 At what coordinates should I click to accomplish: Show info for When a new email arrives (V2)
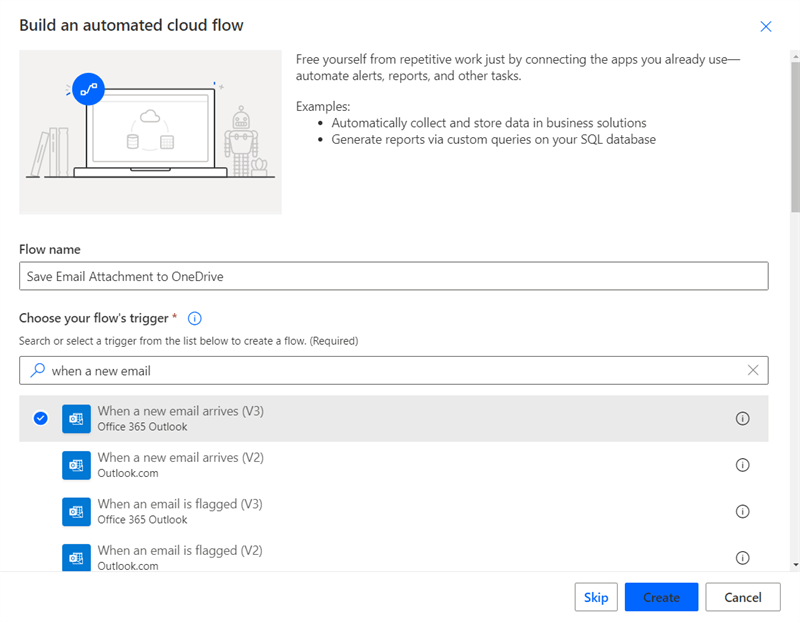tap(742, 465)
